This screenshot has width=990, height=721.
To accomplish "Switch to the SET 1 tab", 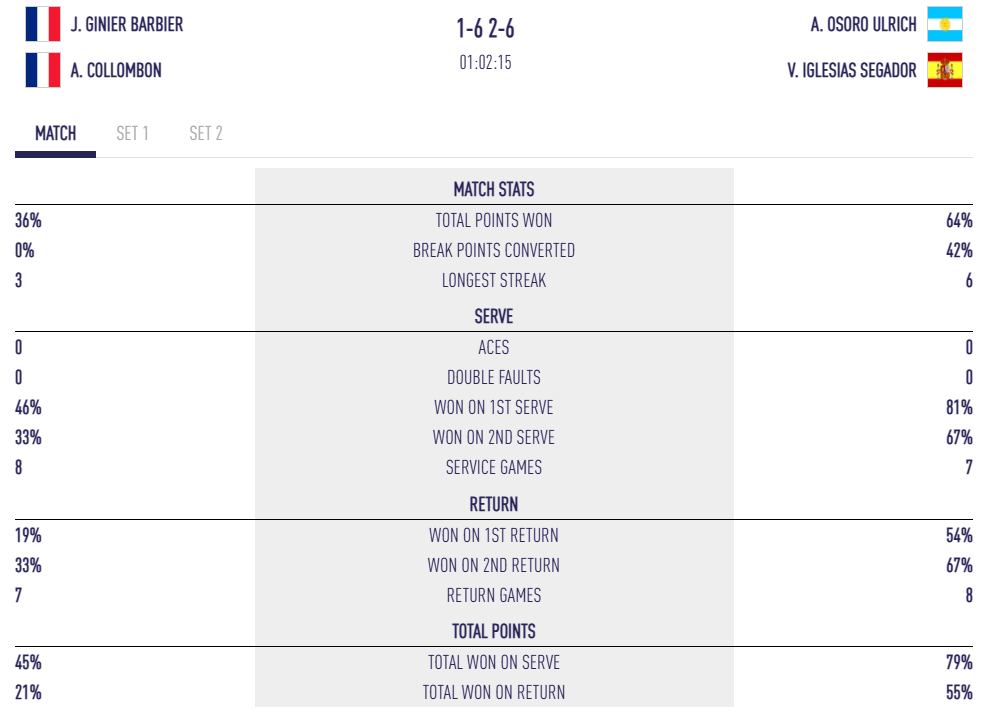I will click(x=133, y=133).
